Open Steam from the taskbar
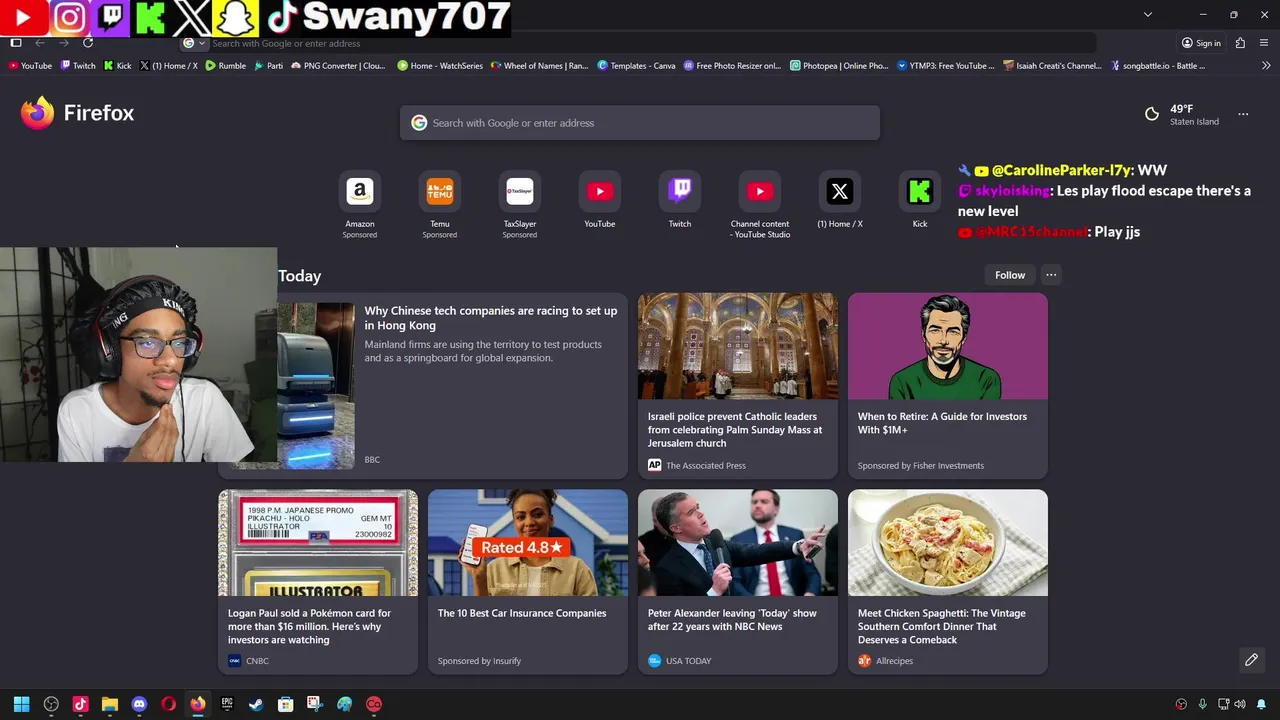Screen dimensions: 1280x720 (256, 704)
